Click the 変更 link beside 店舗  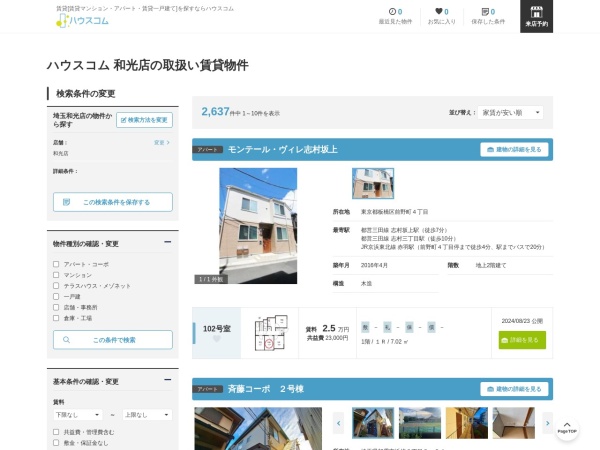161,142
